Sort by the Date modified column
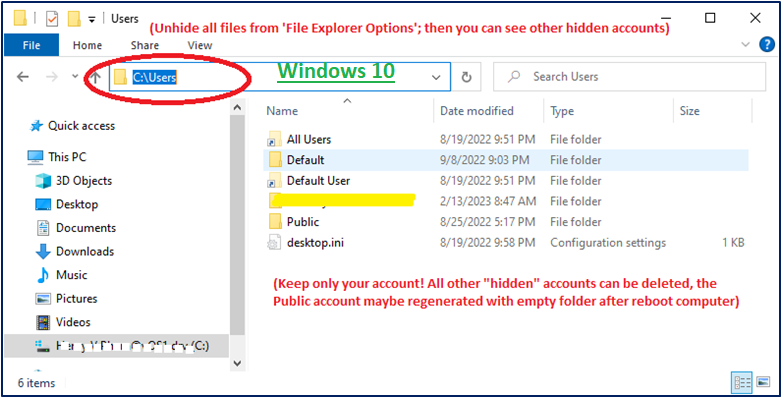 477,111
